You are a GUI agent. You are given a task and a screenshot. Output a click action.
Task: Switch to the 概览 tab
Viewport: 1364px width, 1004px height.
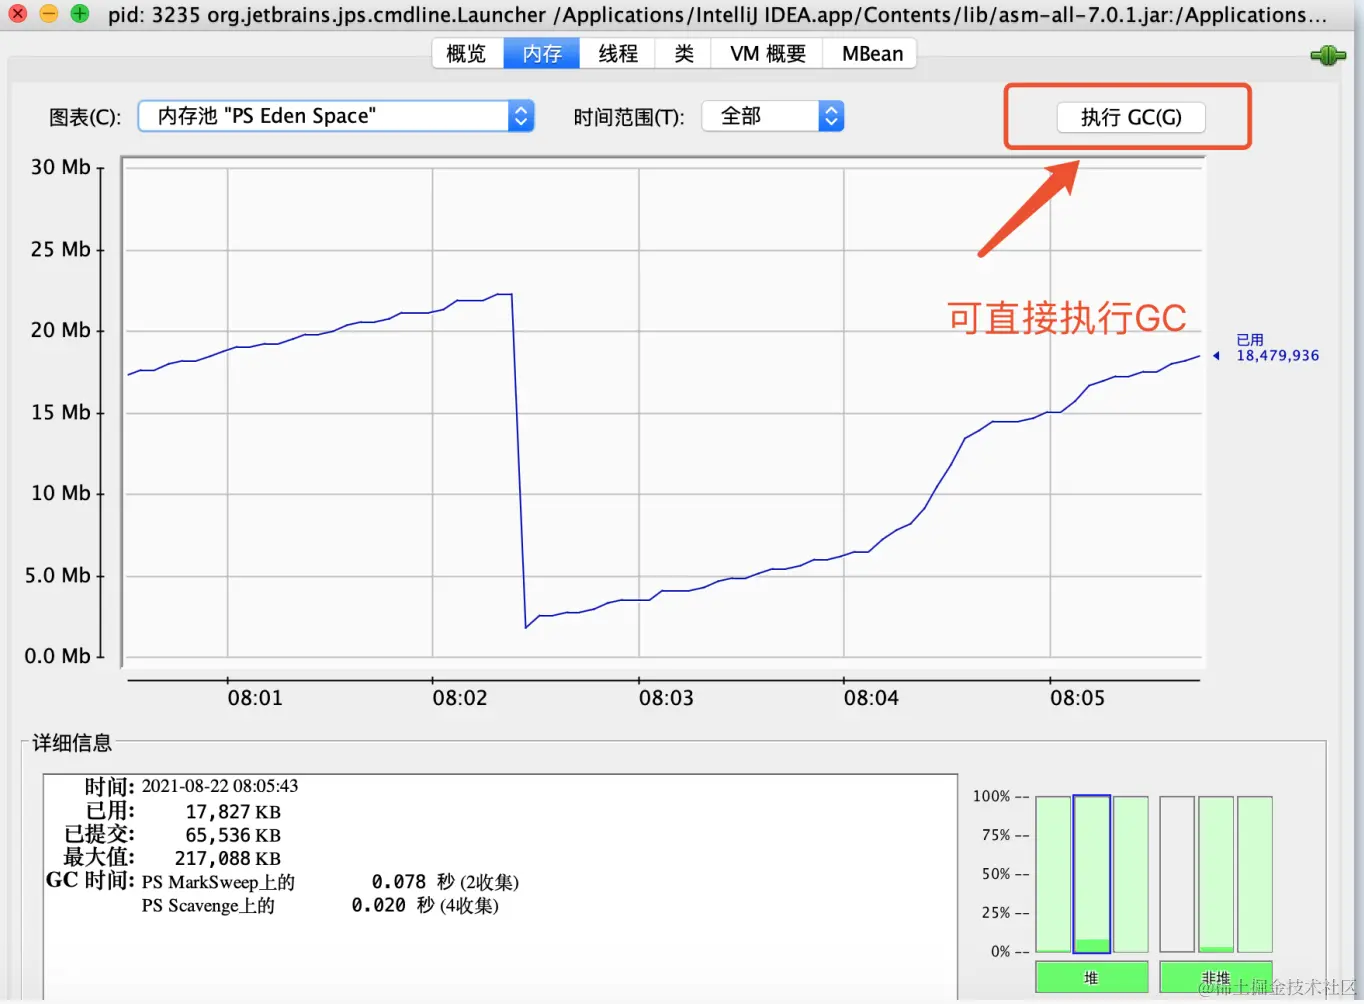[x=467, y=54]
